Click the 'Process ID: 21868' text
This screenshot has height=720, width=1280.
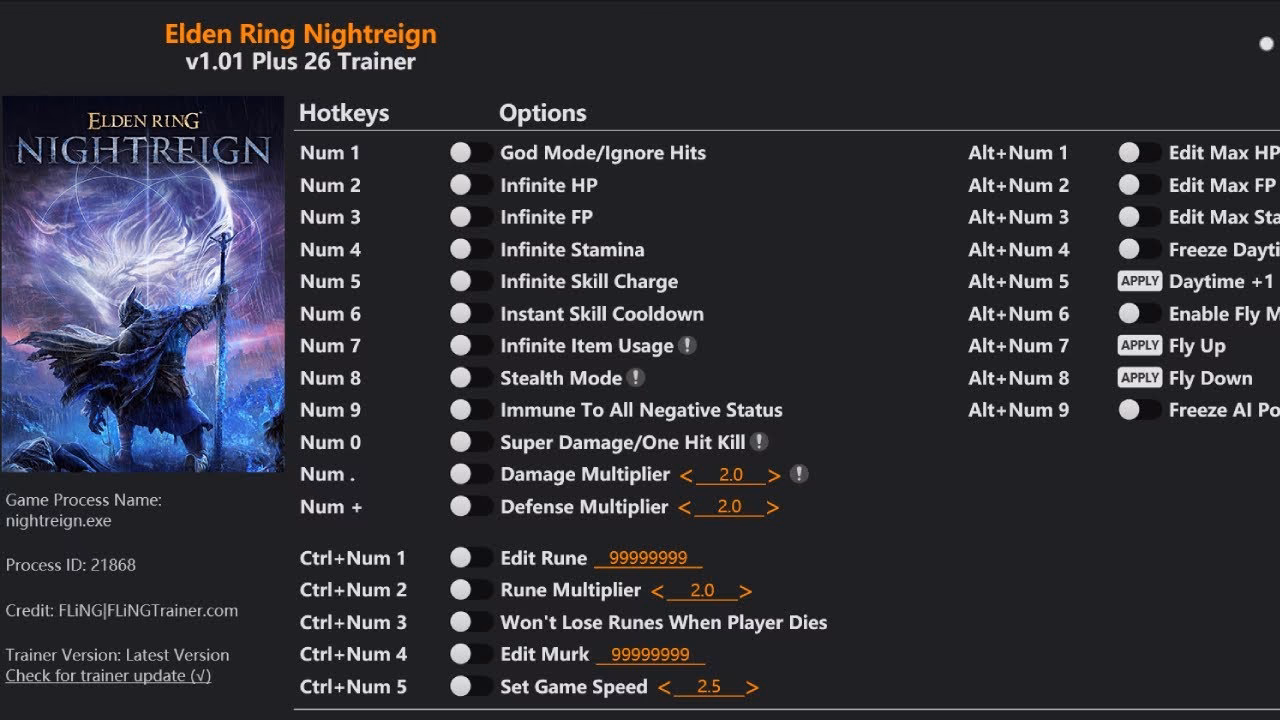click(71, 565)
